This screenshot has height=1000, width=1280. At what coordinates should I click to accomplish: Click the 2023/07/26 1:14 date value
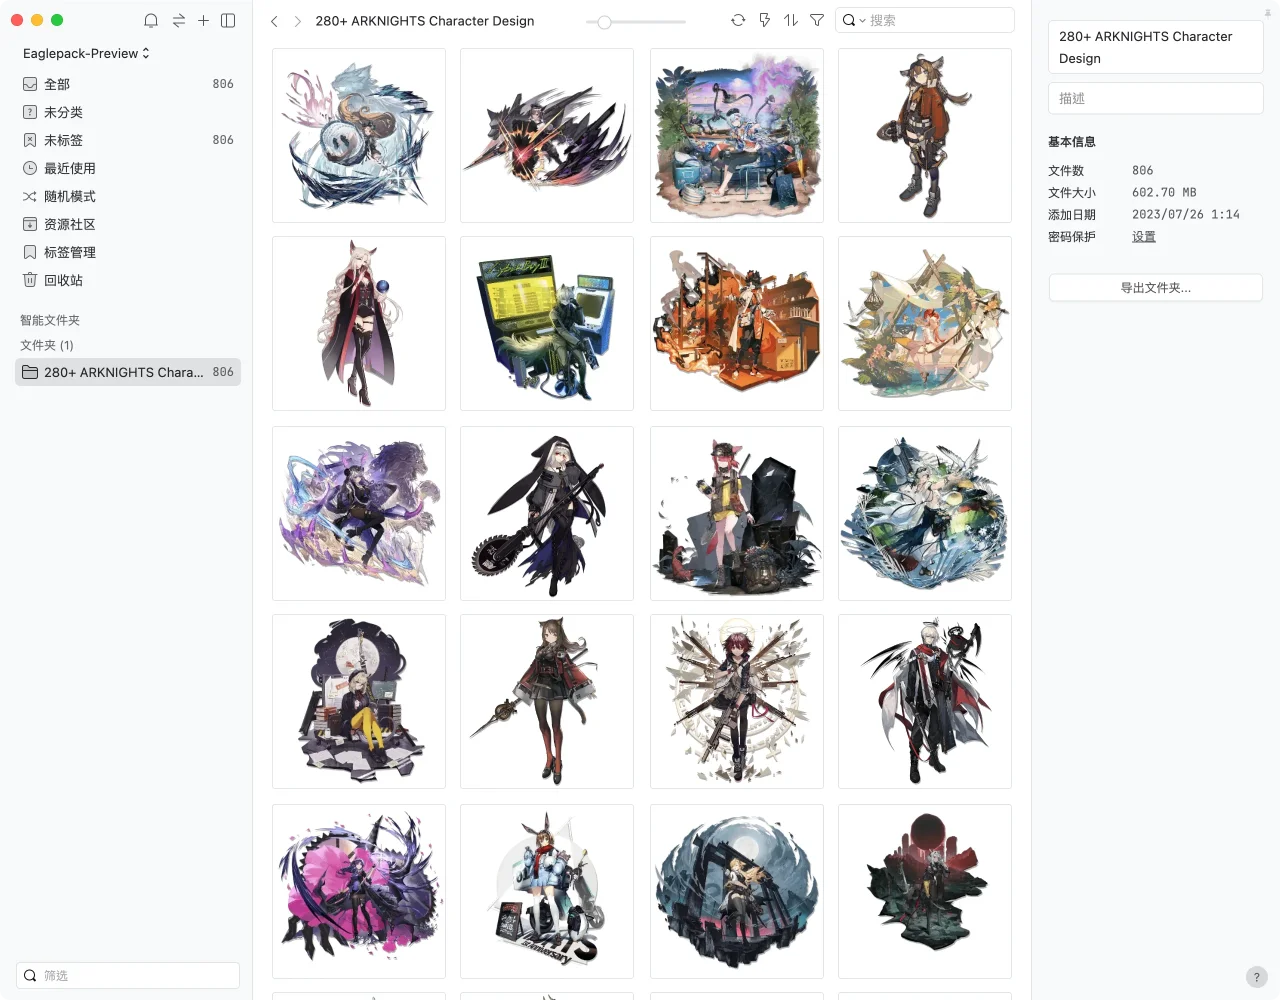coord(1186,214)
